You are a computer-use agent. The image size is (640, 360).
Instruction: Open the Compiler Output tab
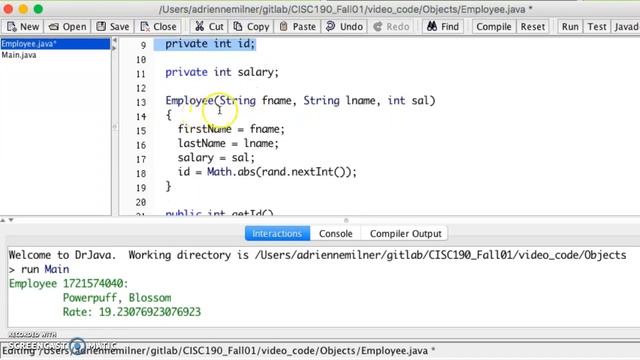(x=405, y=233)
